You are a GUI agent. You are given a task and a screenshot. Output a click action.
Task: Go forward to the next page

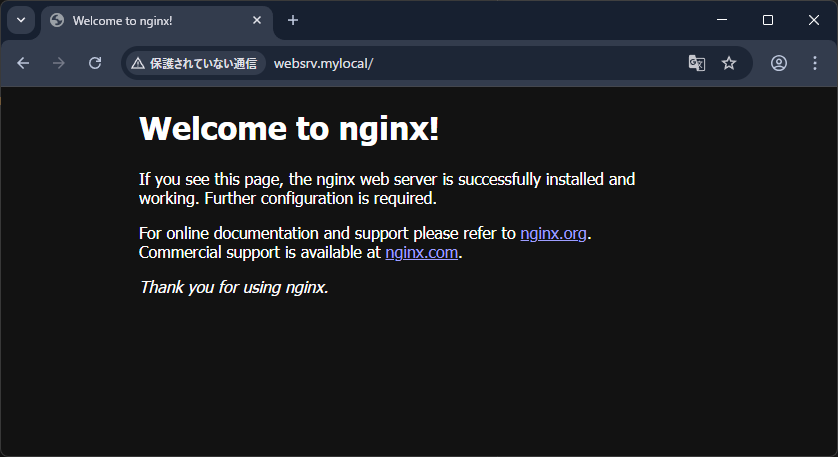pos(59,63)
